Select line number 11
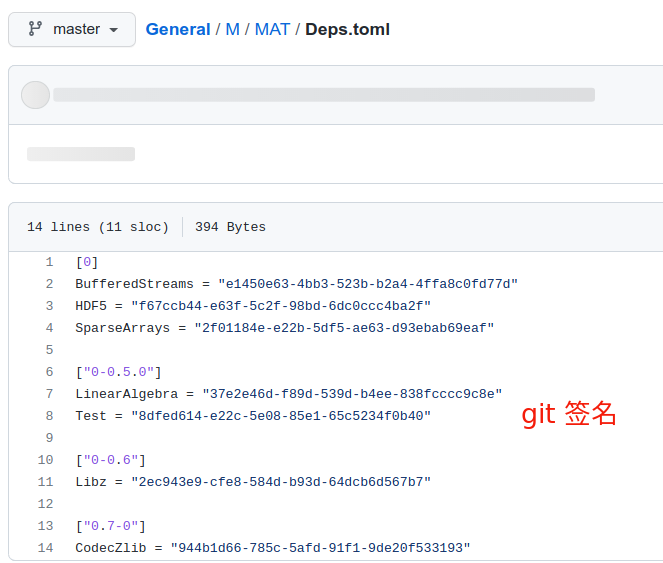Screen dimensions: 663x563 [46, 482]
